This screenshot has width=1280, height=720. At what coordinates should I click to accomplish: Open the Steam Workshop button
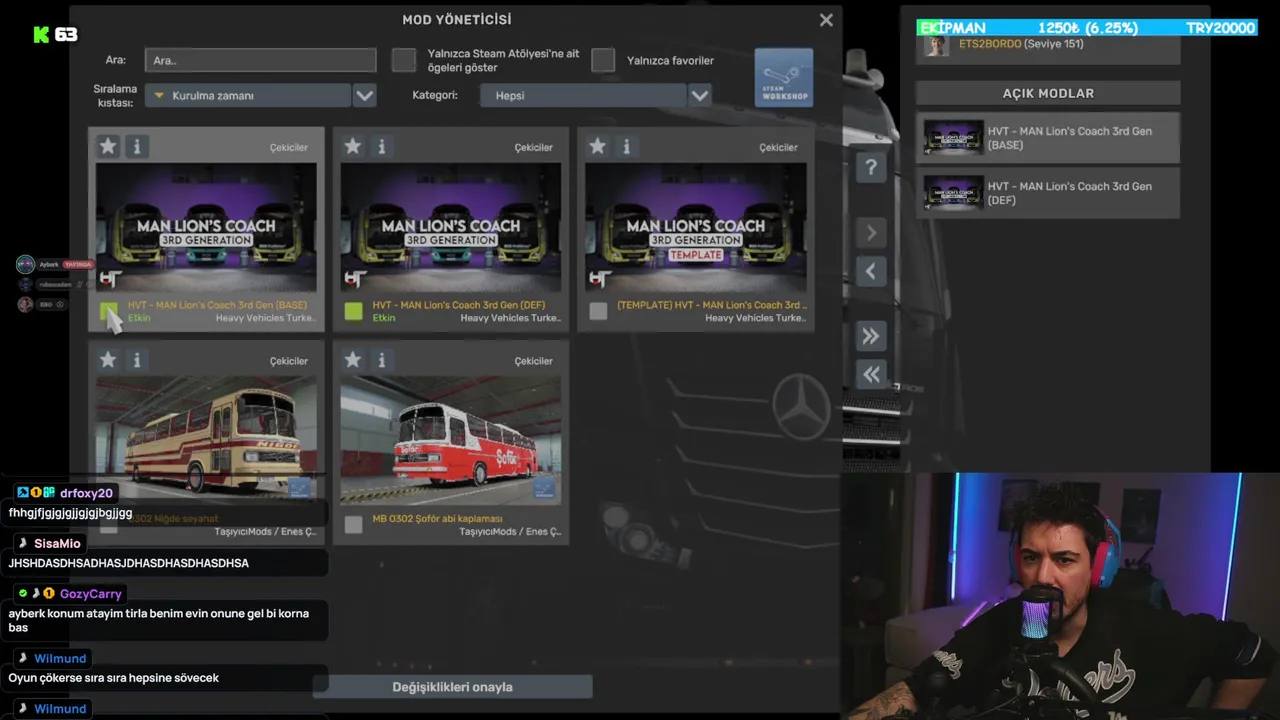tap(784, 78)
